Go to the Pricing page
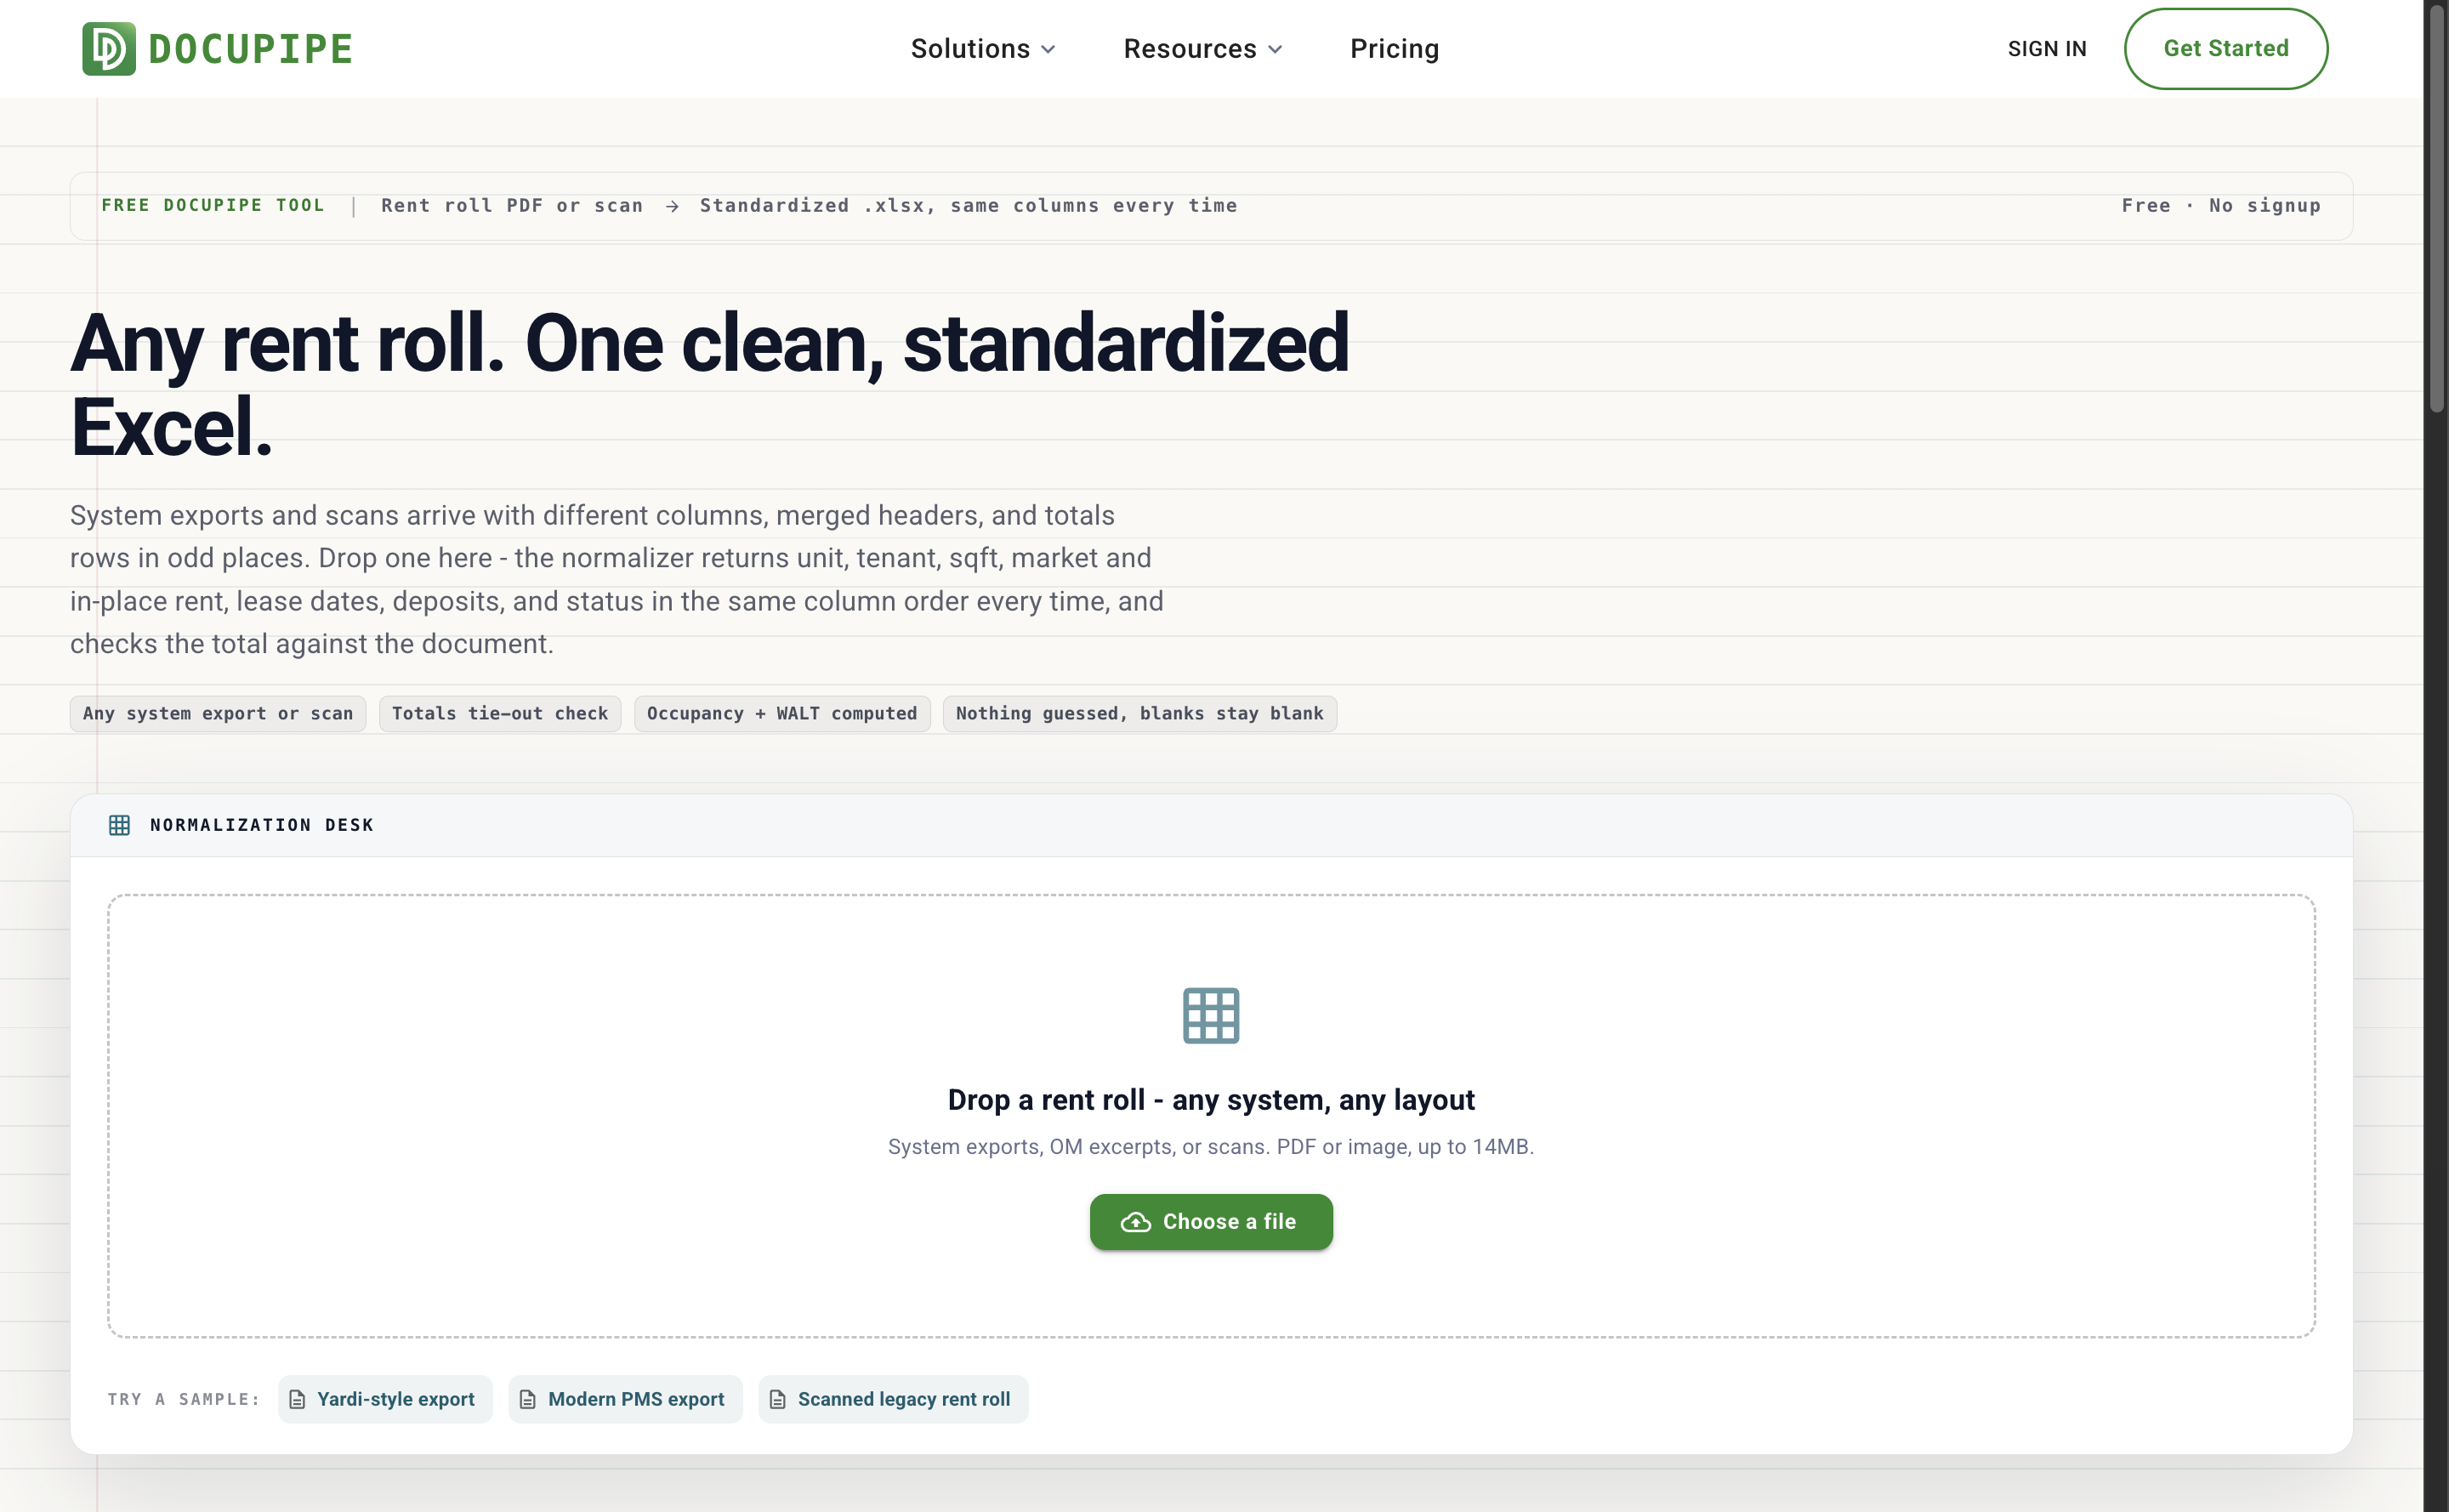The width and height of the screenshot is (2449, 1512). click(x=1394, y=49)
